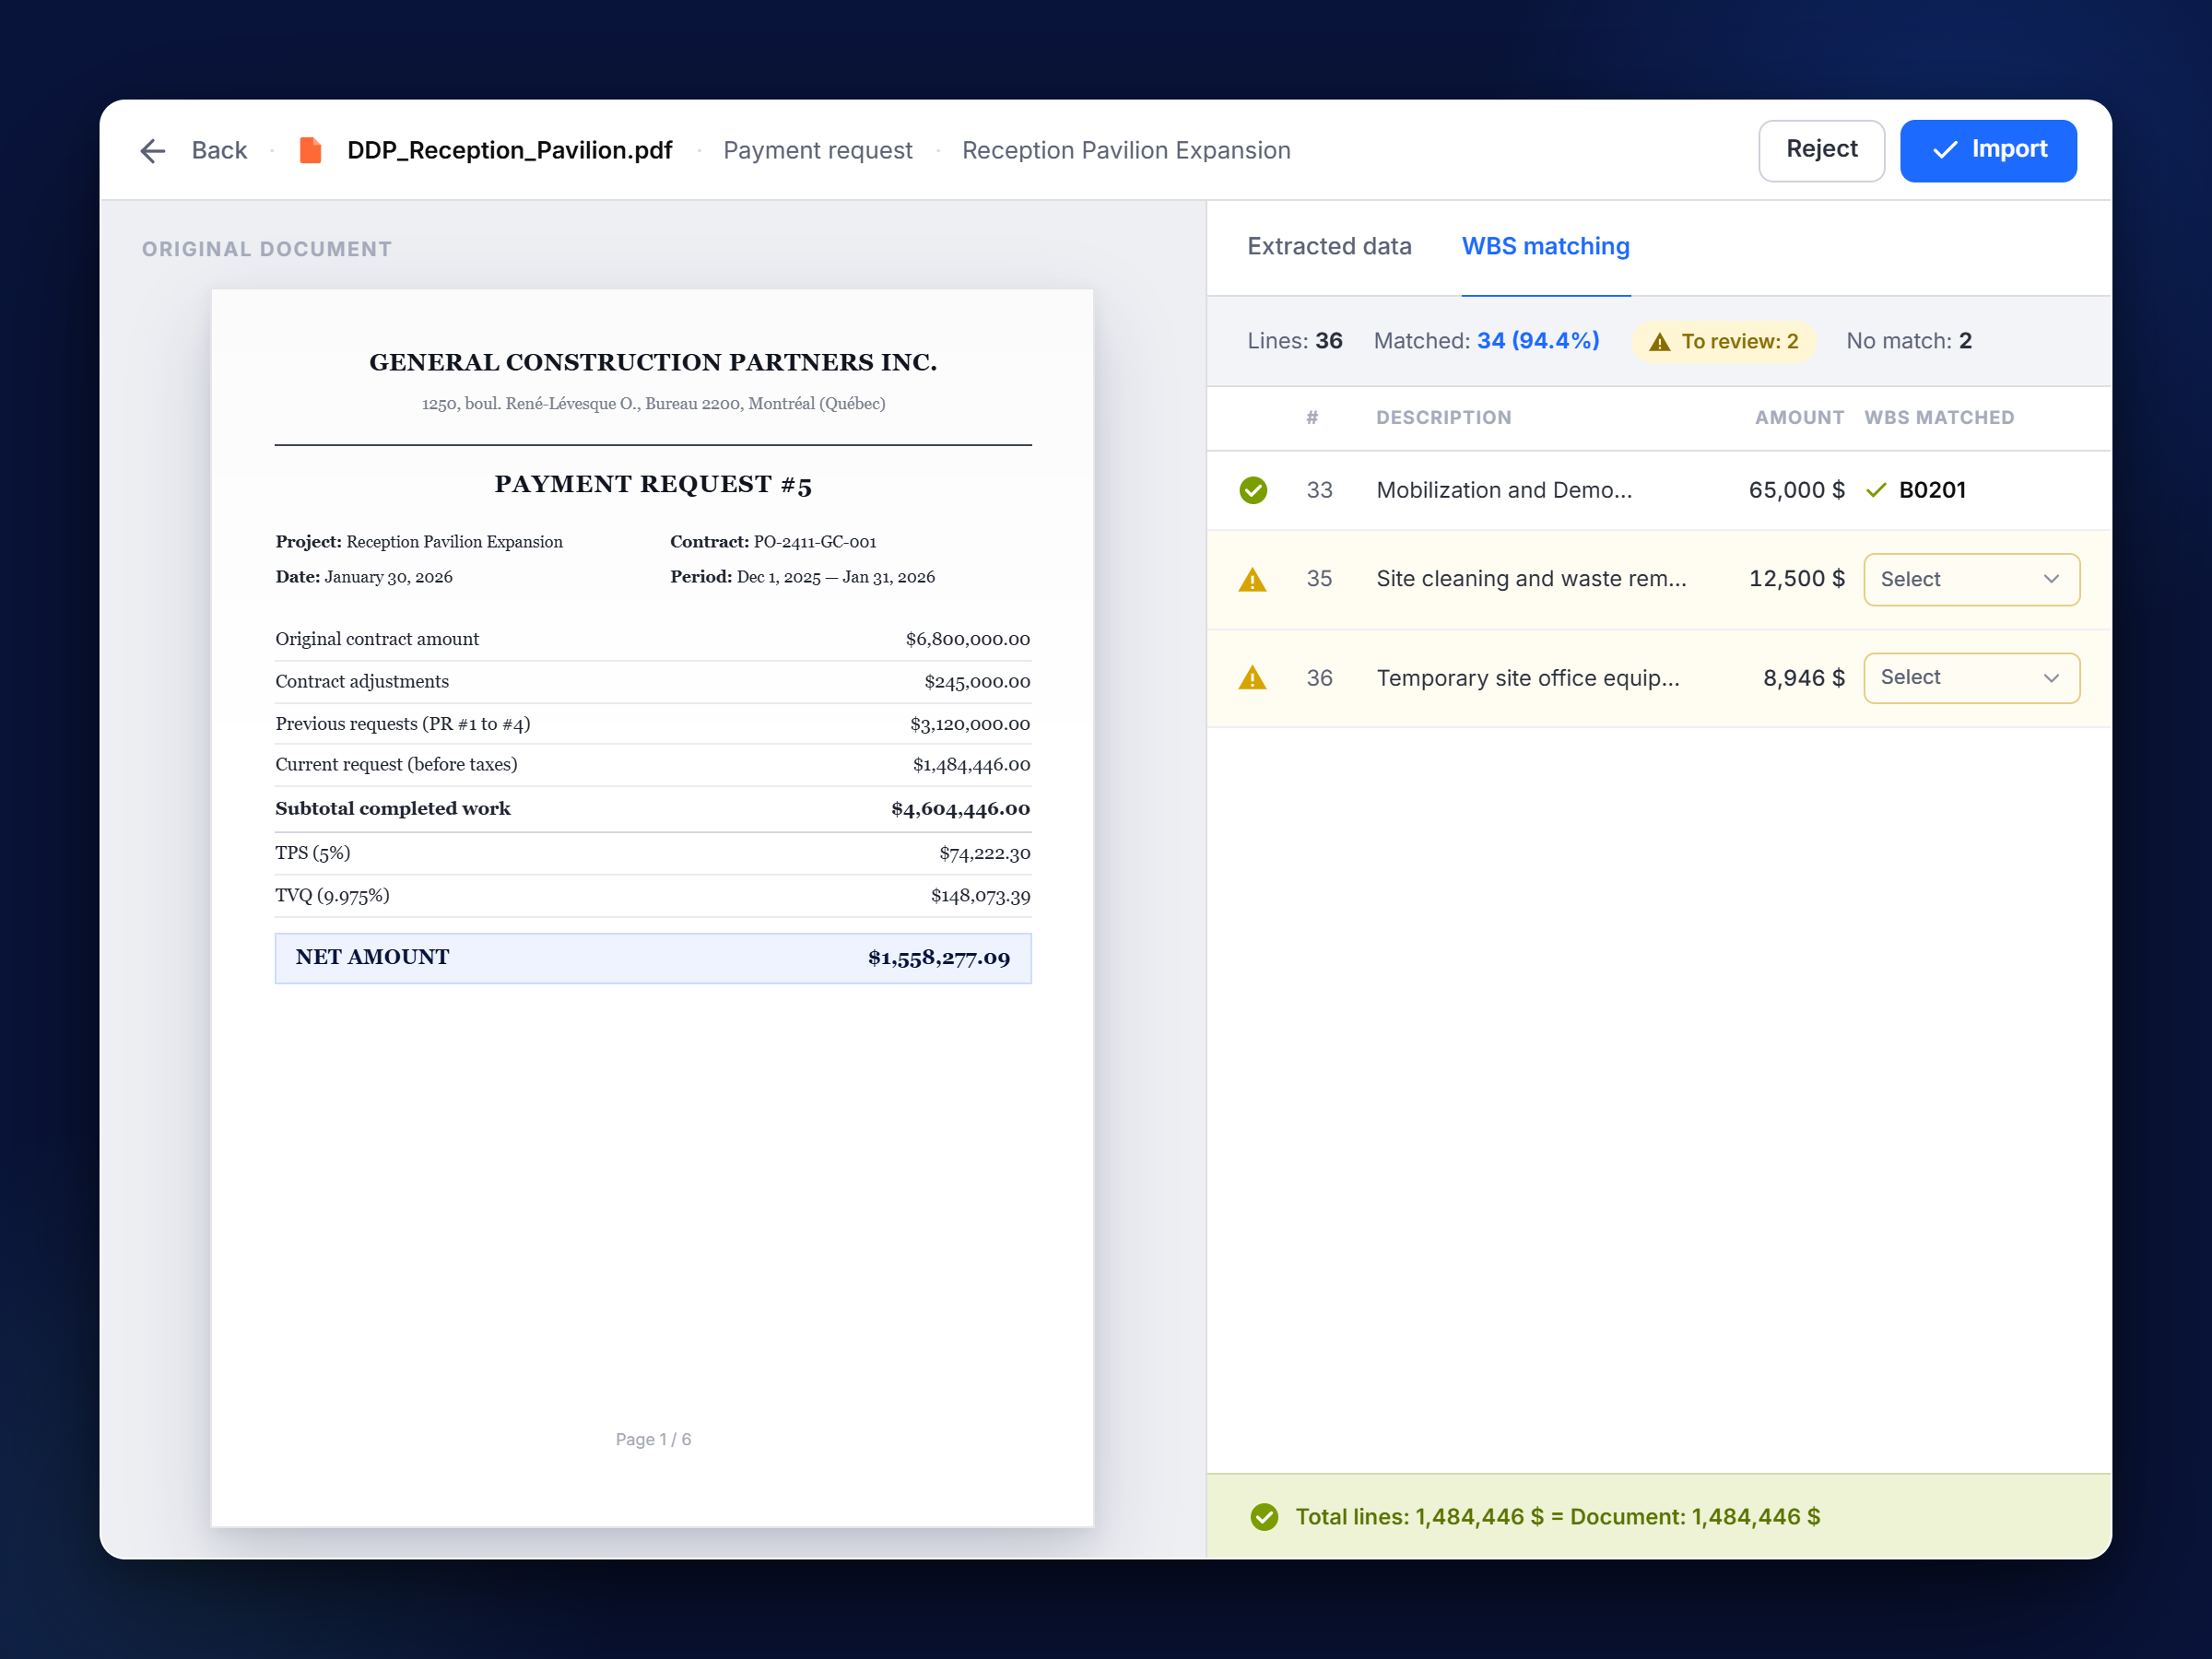Click the 65,000 $ amount
This screenshot has height=1659, width=2212.
1796,490
